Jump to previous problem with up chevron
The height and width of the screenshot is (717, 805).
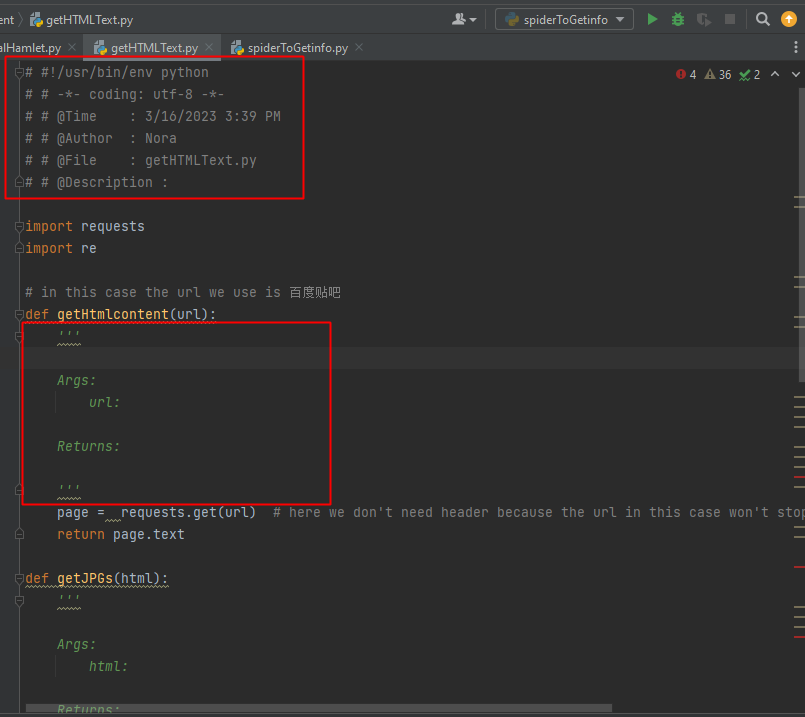coord(773,73)
